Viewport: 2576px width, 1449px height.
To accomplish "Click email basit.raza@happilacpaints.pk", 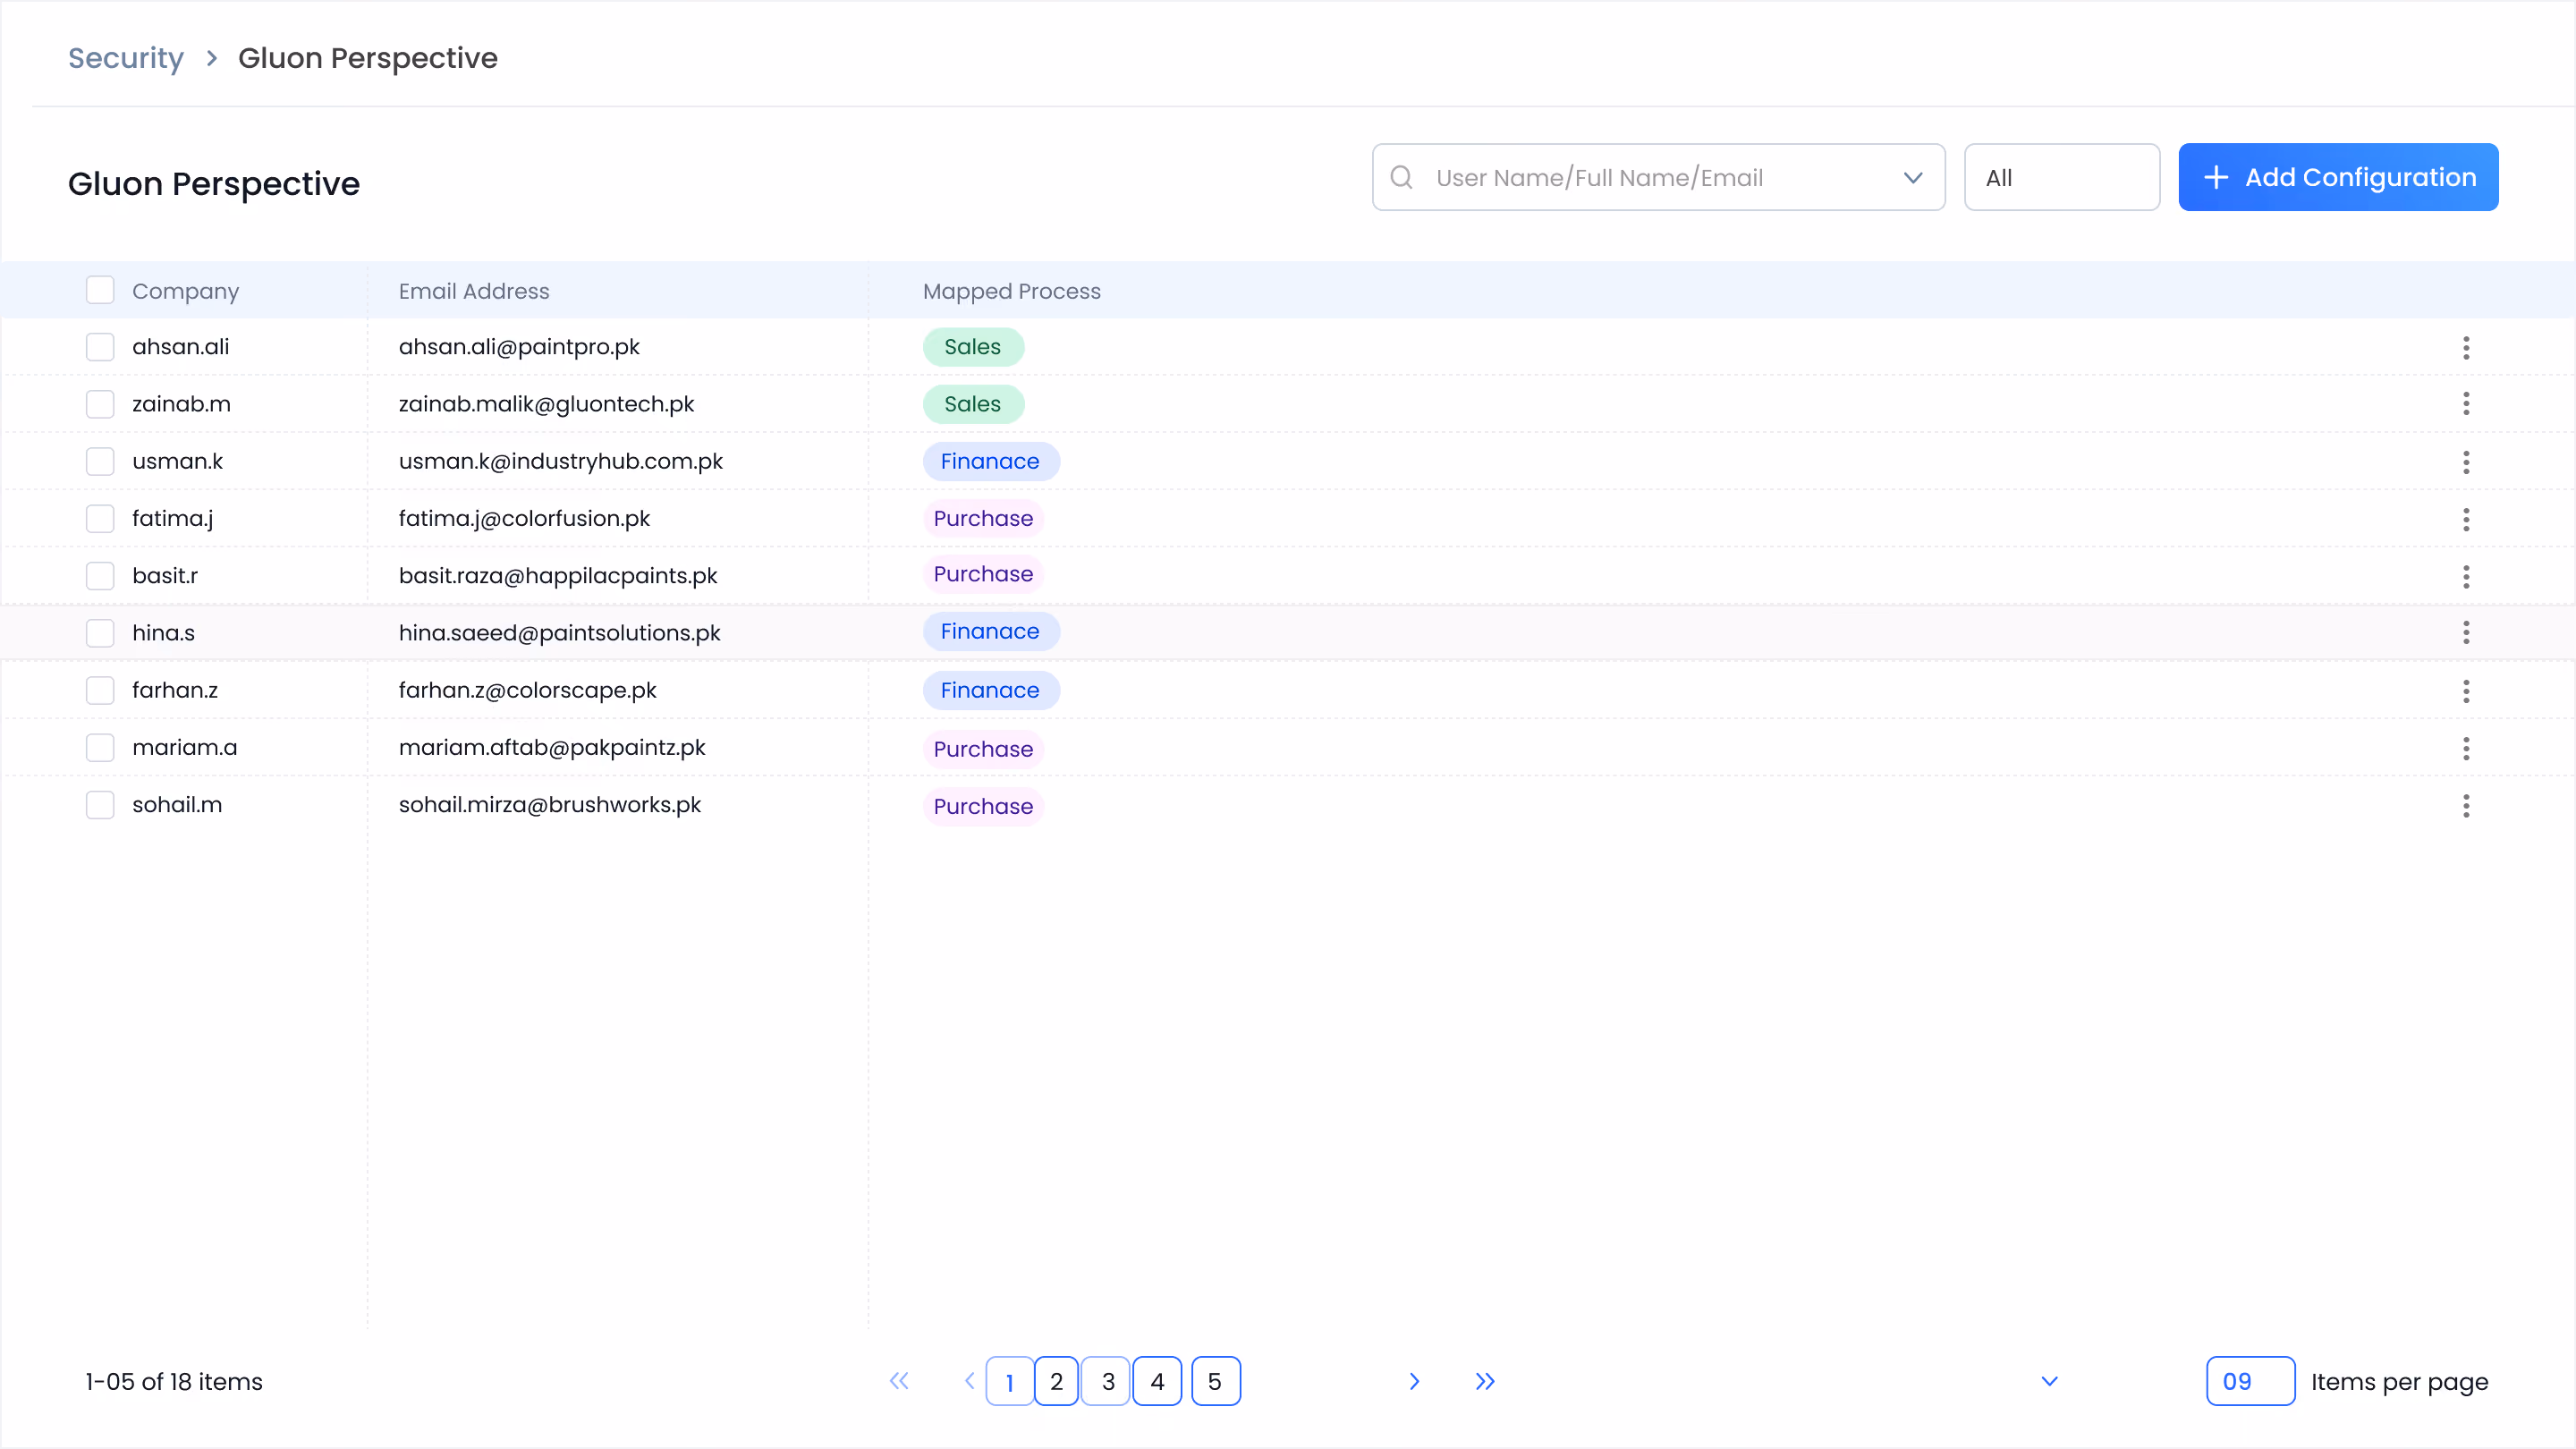I will (558, 576).
